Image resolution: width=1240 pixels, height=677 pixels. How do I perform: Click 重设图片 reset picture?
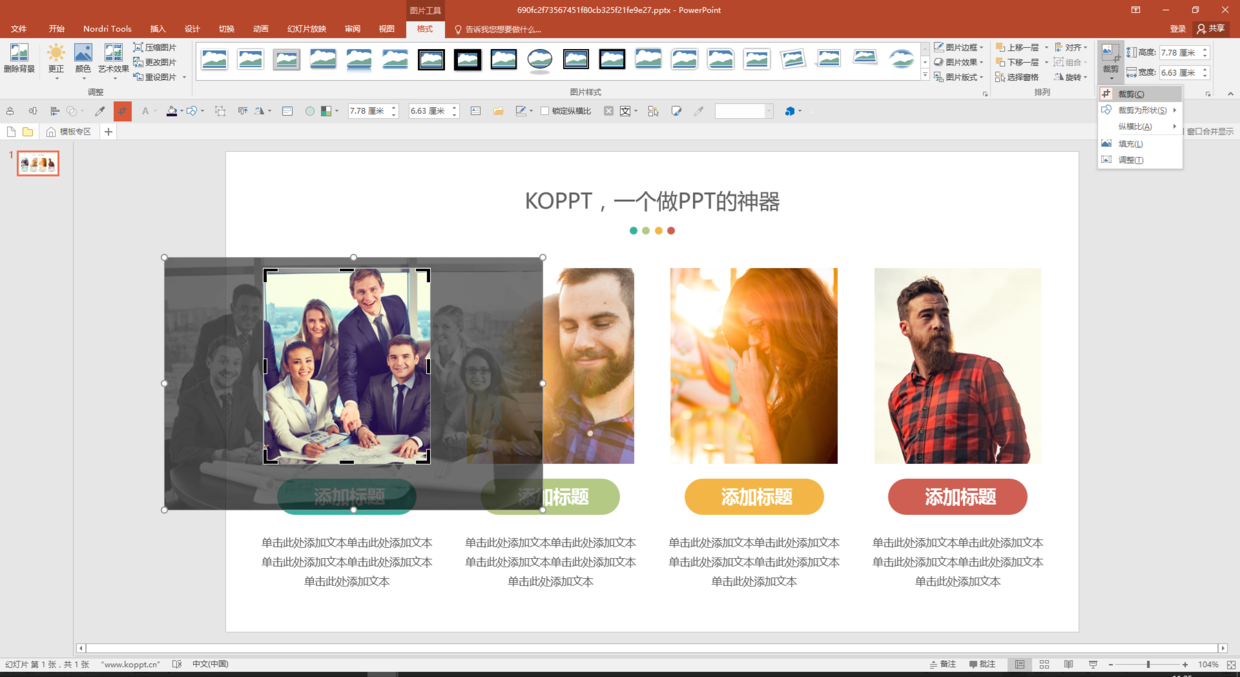(x=155, y=77)
